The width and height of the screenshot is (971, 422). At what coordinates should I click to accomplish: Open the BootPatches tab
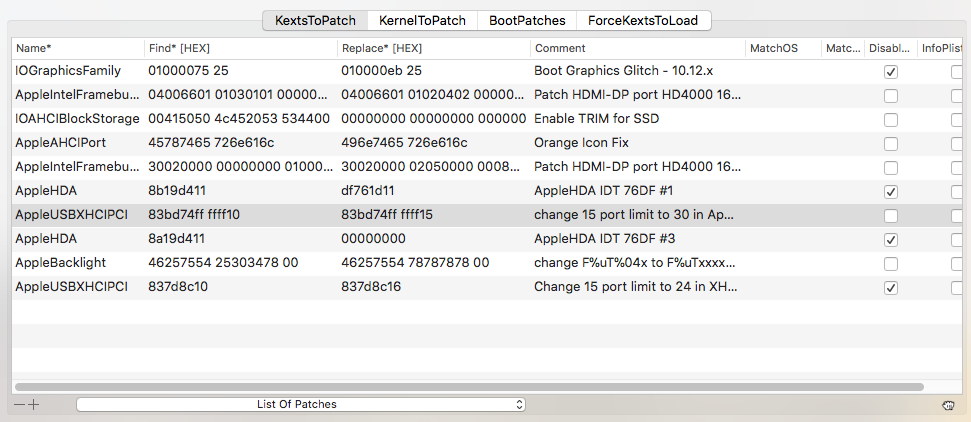(x=526, y=20)
